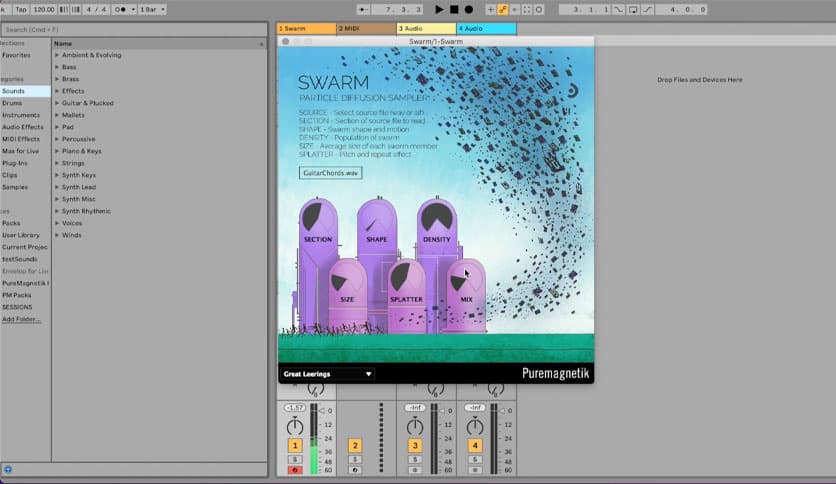The height and width of the screenshot is (484, 836).
Task: Select the Favorites collection
Action: coord(16,55)
